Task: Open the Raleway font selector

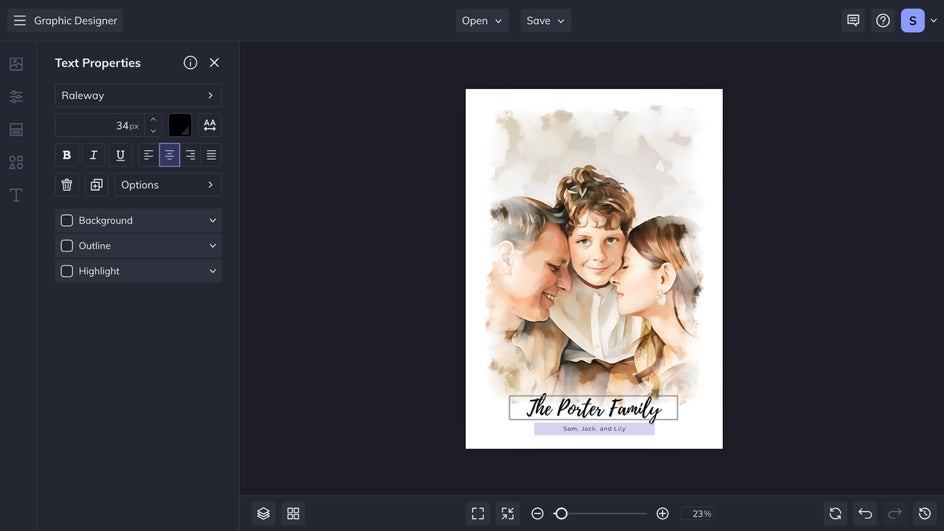Action: pyautogui.click(x=138, y=95)
